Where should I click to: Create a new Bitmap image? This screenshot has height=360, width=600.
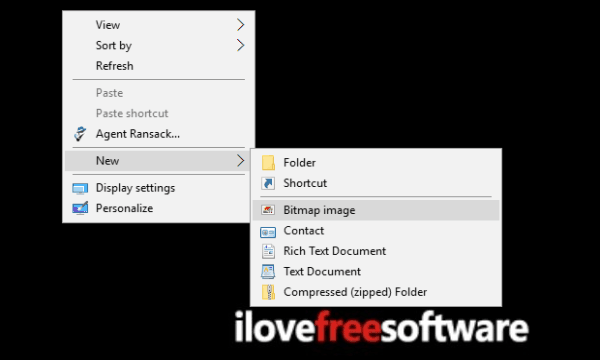pos(376,210)
